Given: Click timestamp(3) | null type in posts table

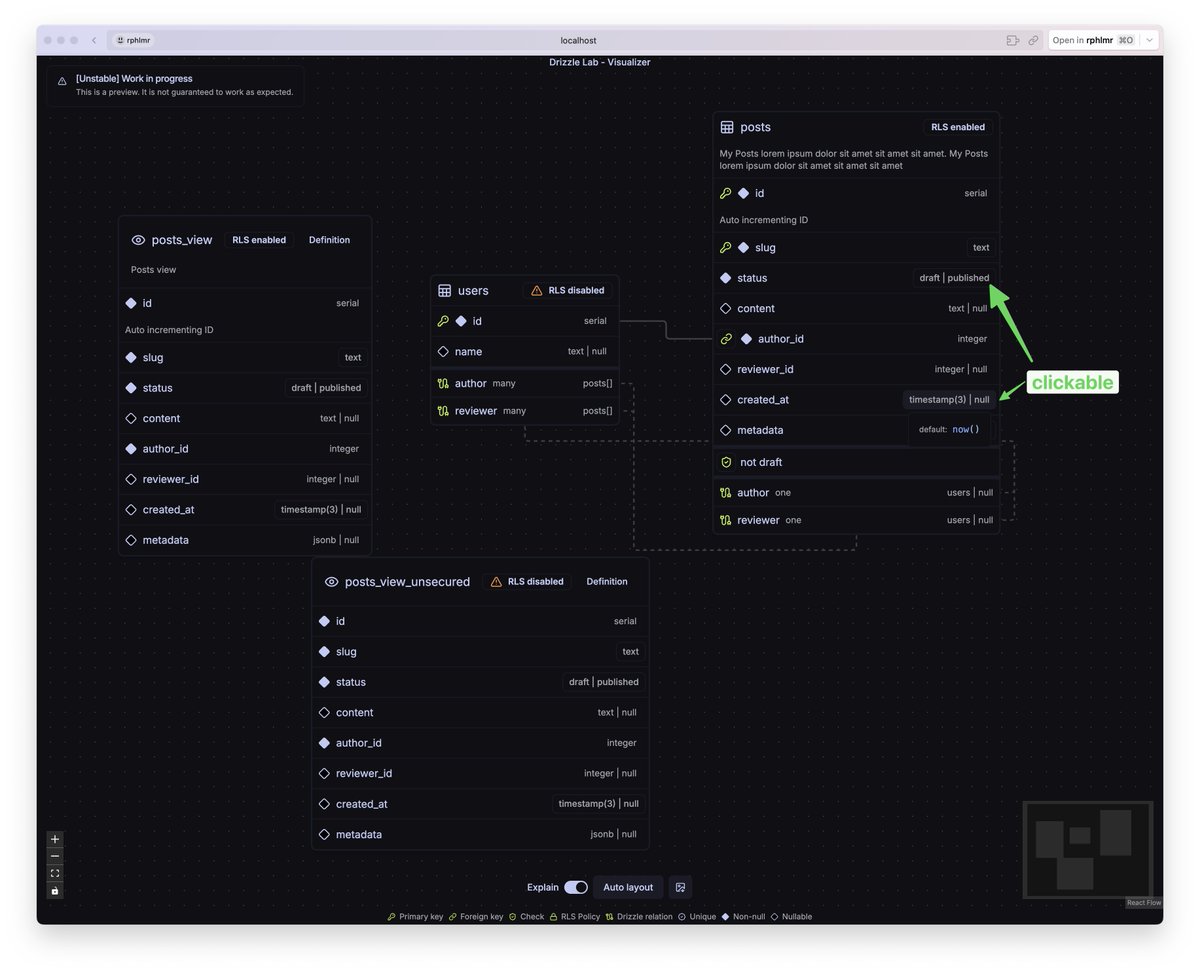Looking at the screenshot, I should pos(949,400).
